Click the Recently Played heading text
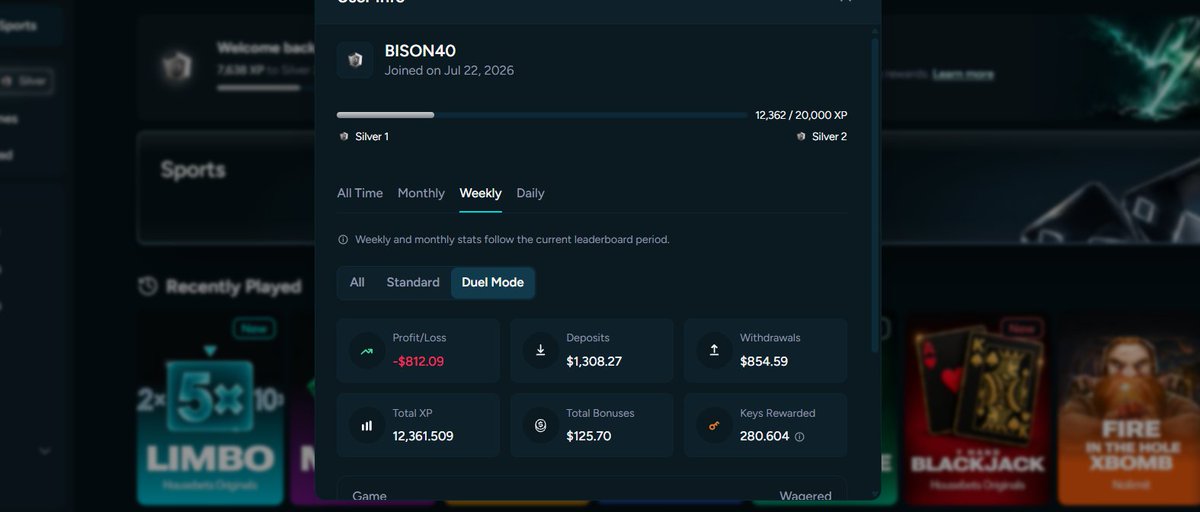This screenshot has width=1200, height=512. click(x=234, y=287)
